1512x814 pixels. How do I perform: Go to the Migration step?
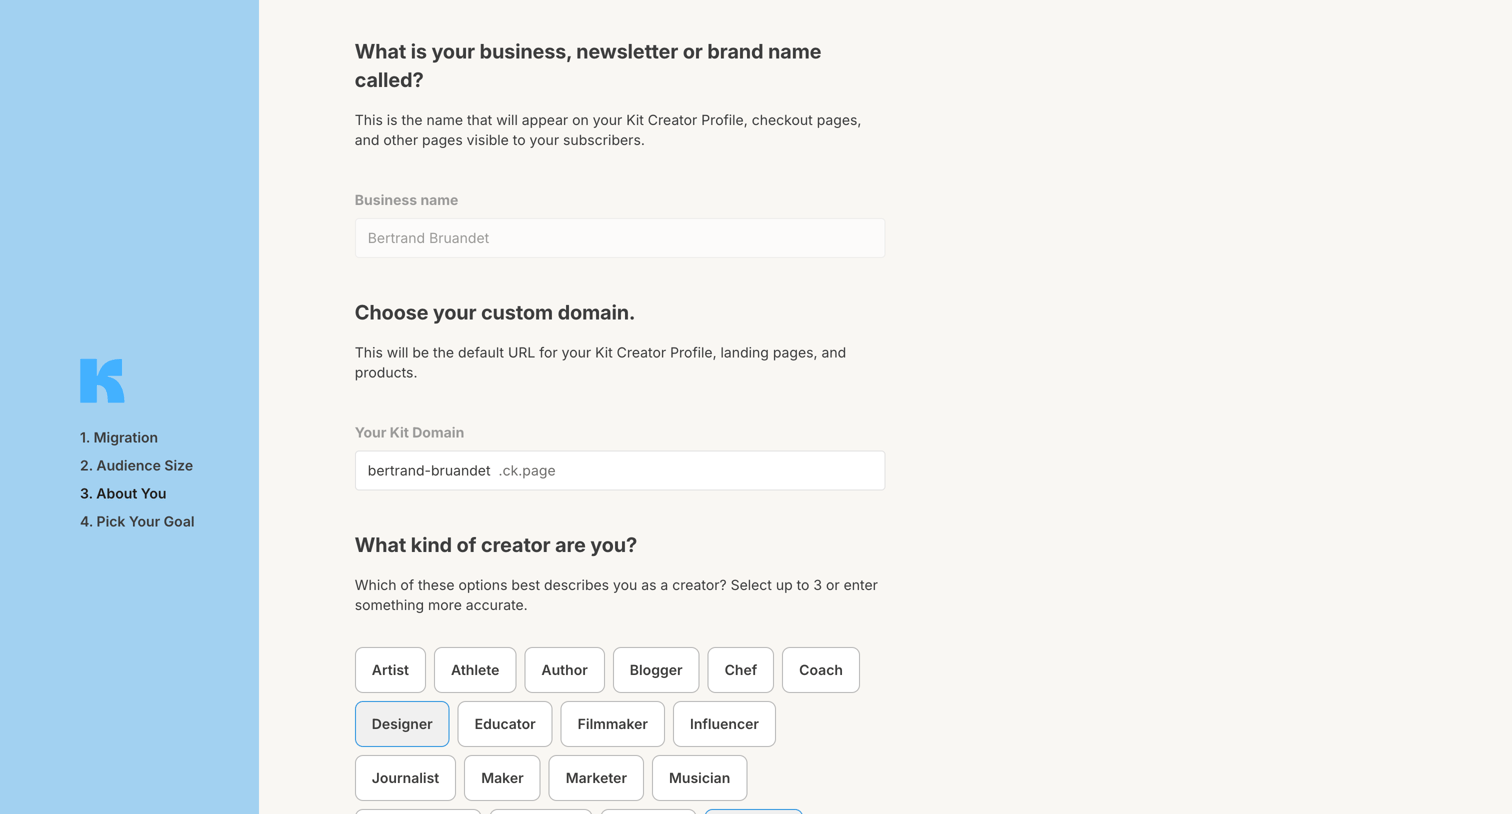coord(119,438)
